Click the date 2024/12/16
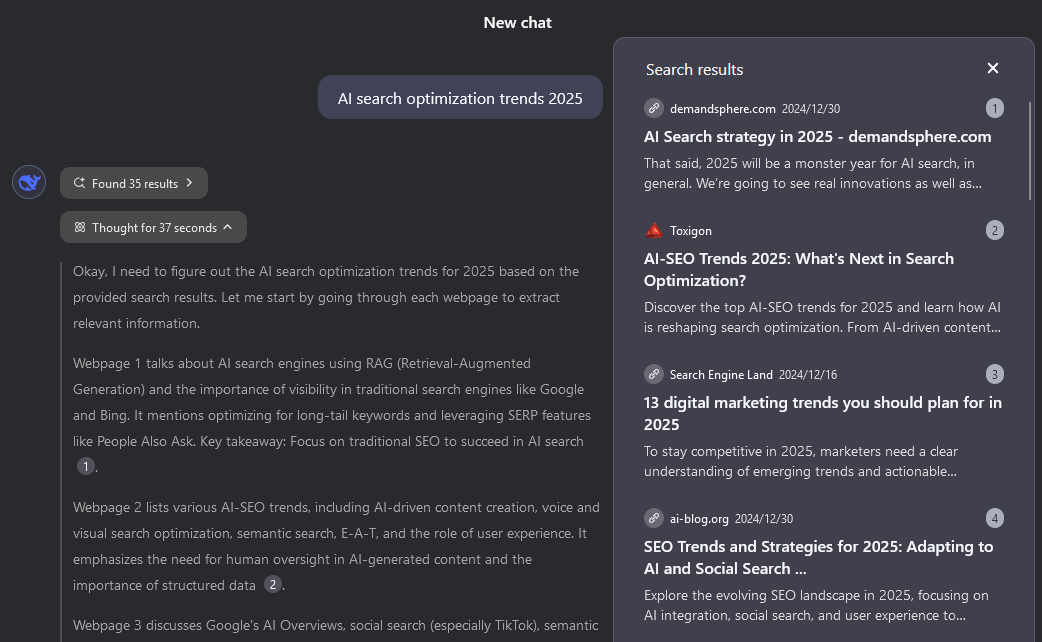 click(807, 375)
